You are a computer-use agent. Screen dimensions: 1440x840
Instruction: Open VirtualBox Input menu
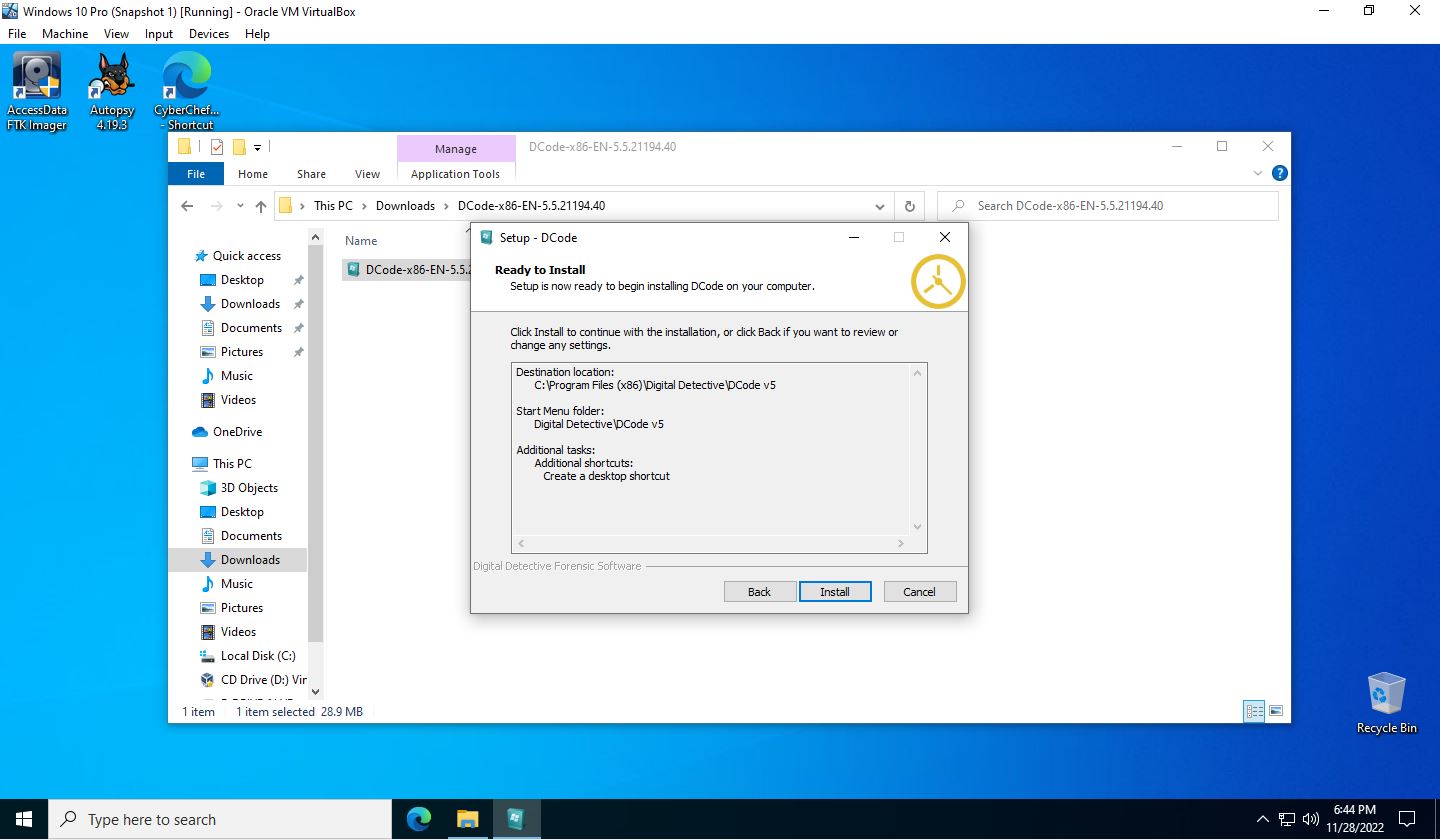(158, 33)
